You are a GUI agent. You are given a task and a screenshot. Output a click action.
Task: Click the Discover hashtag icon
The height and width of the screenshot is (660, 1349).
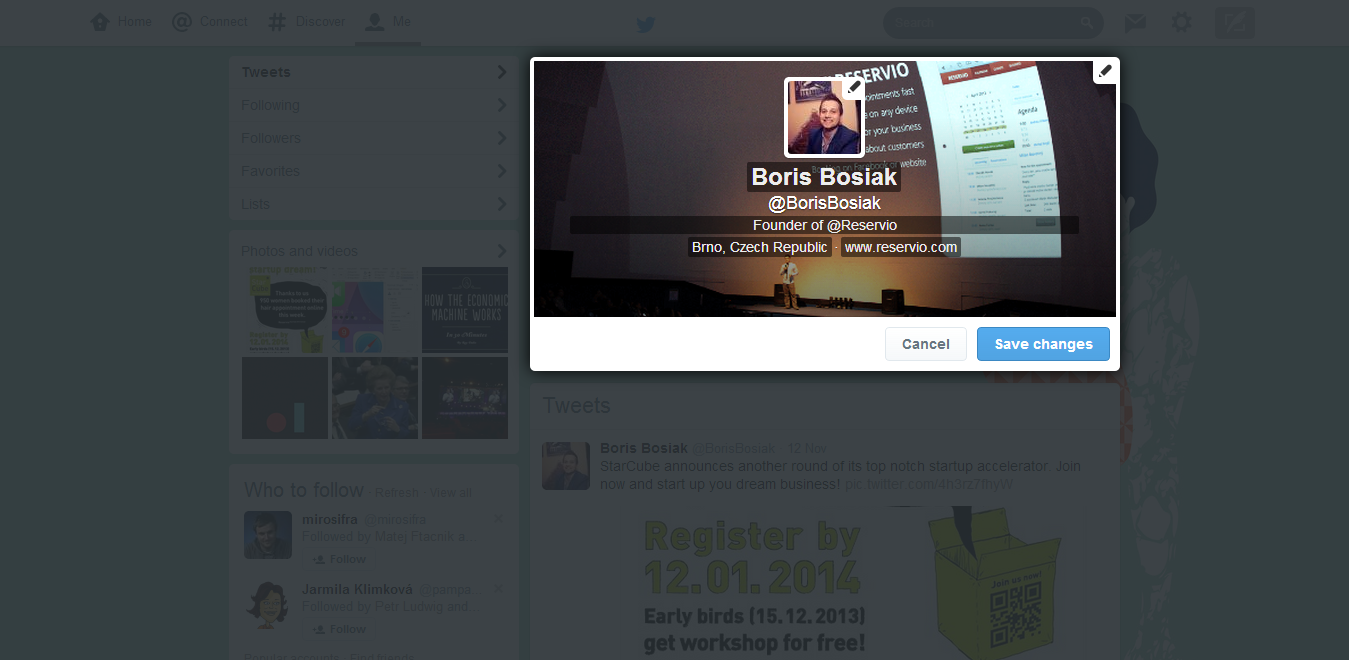tap(277, 21)
